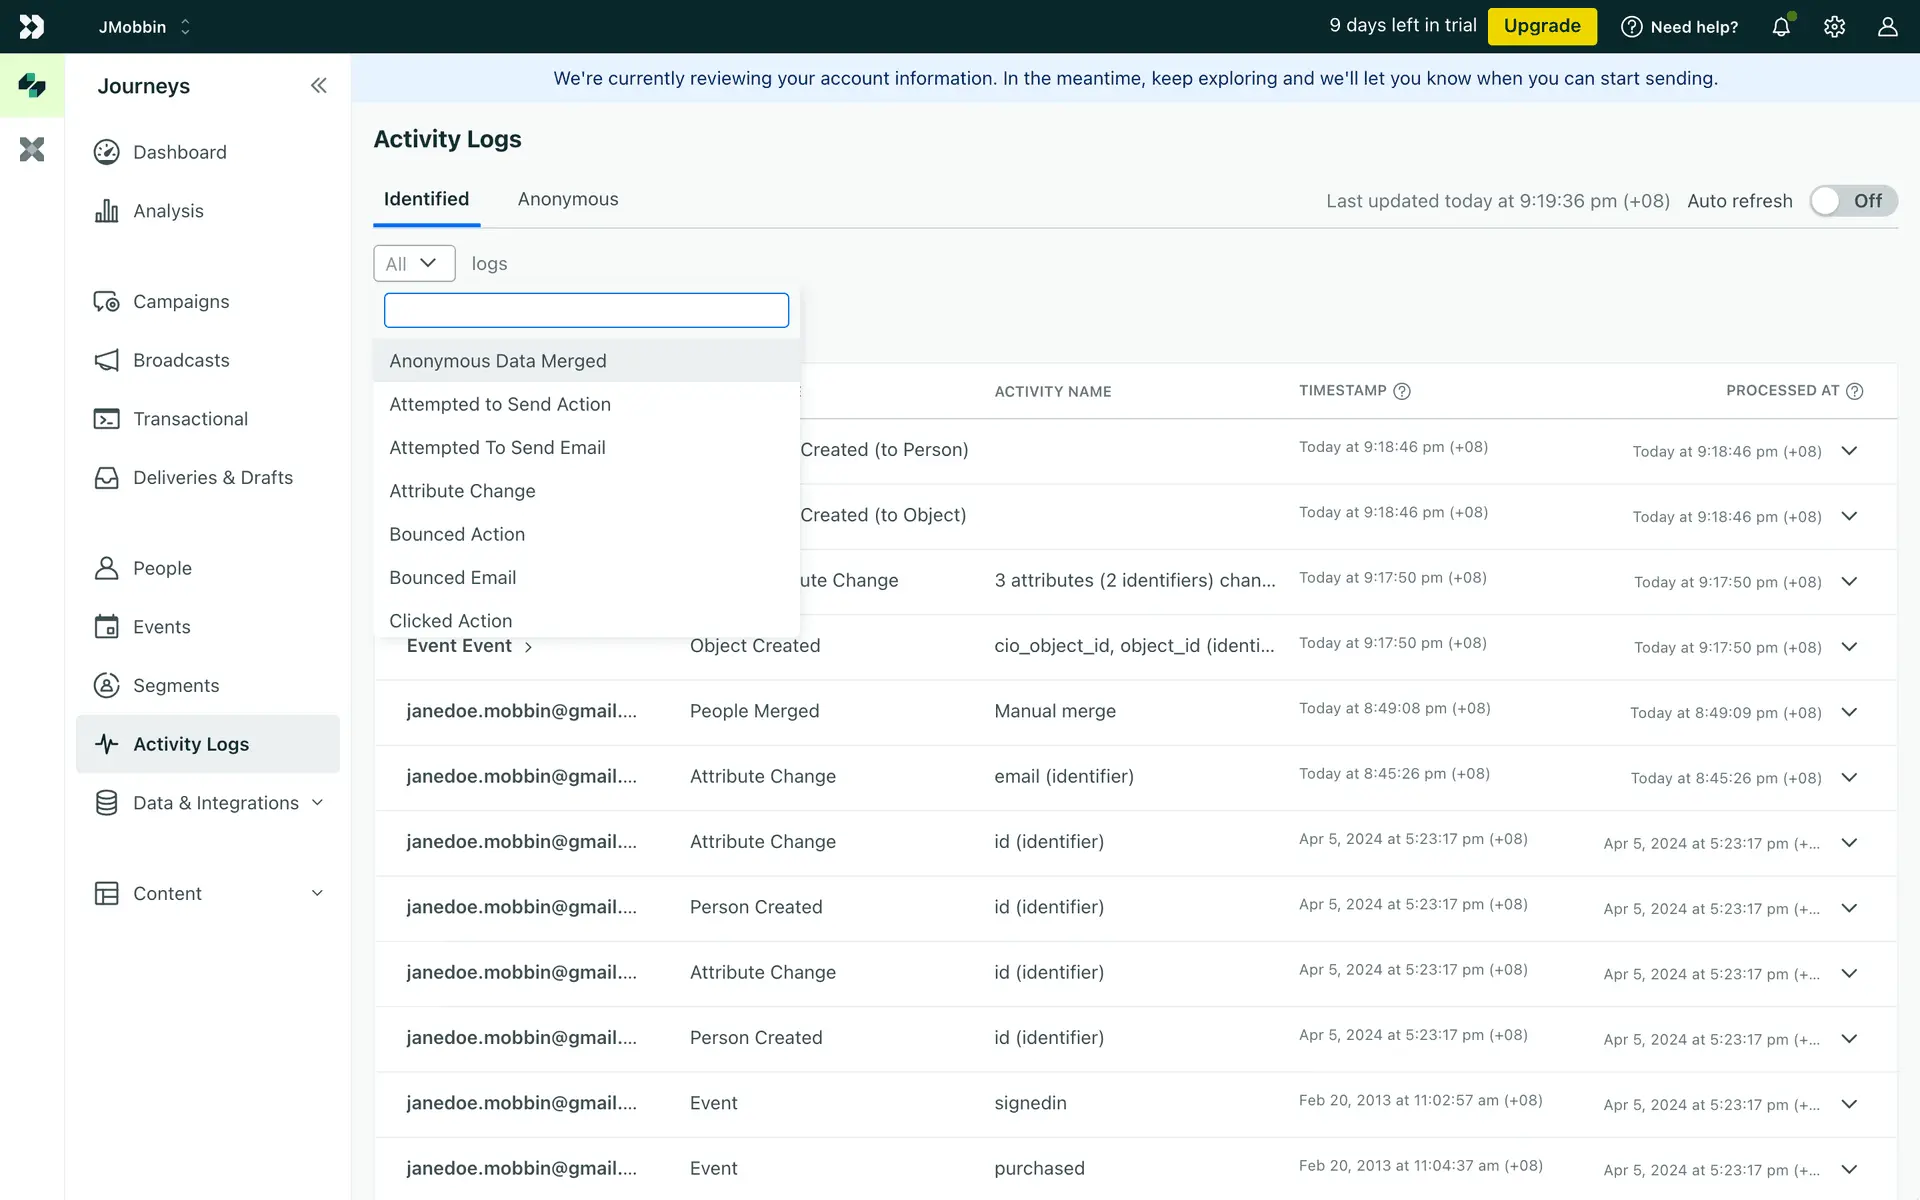This screenshot has width=1920, height=1200.
Task: Click the Broadcasts megaphone icon
Action: point(106,360)
